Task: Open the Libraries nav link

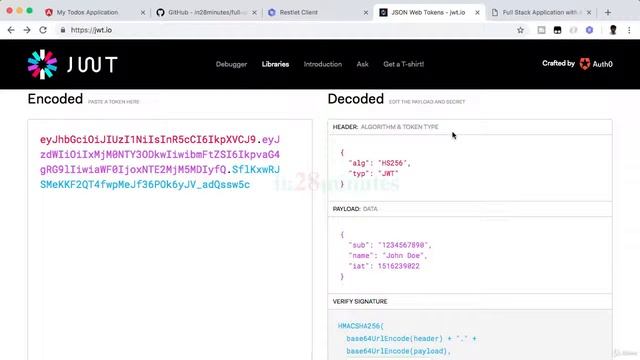Action: (275, 64)
